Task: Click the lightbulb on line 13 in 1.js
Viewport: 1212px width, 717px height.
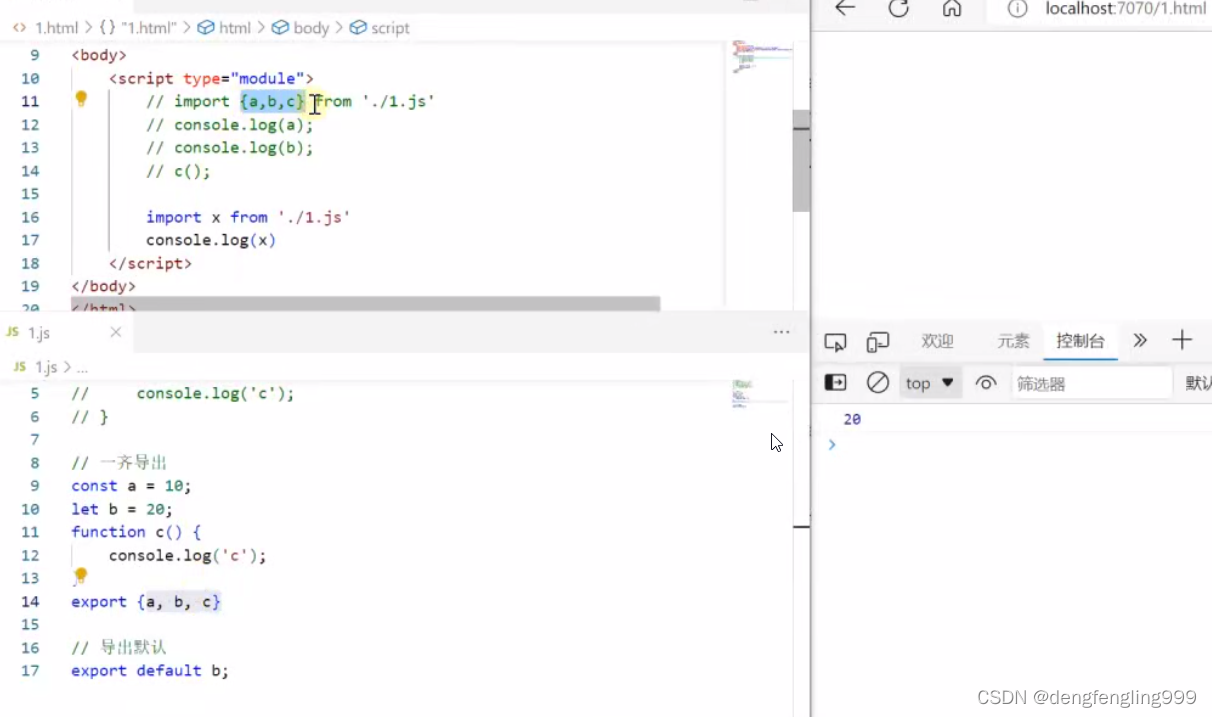Action: [81, 576]
